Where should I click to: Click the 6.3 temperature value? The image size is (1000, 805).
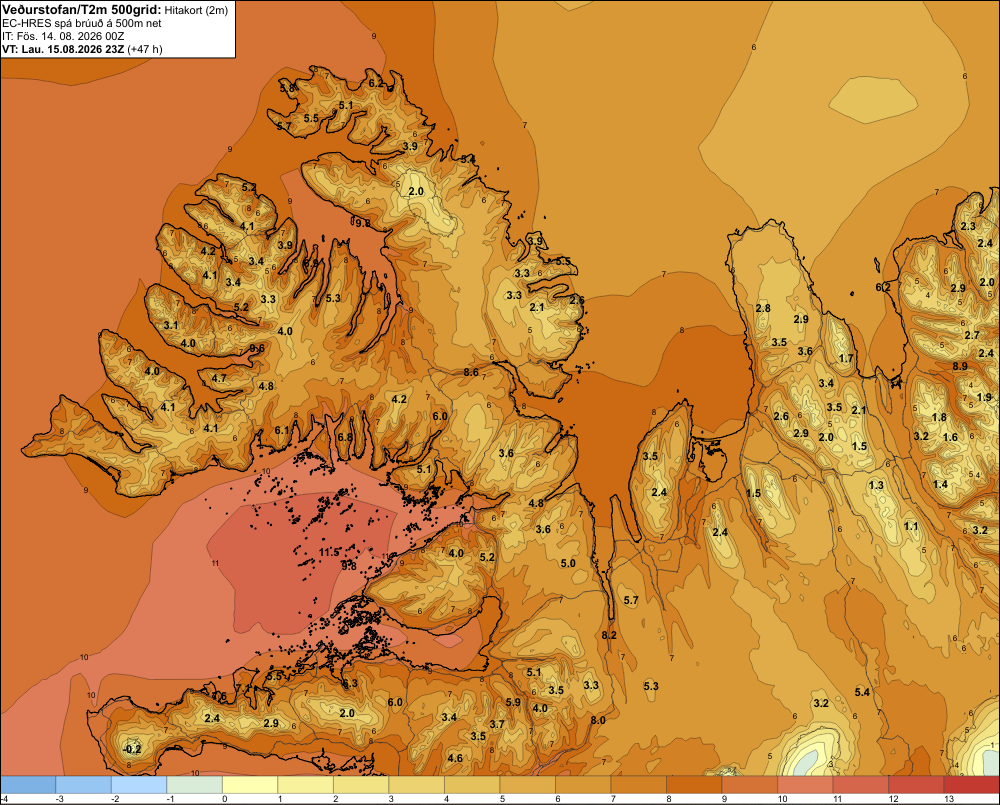pyautogui.click(x=350, y=683)
